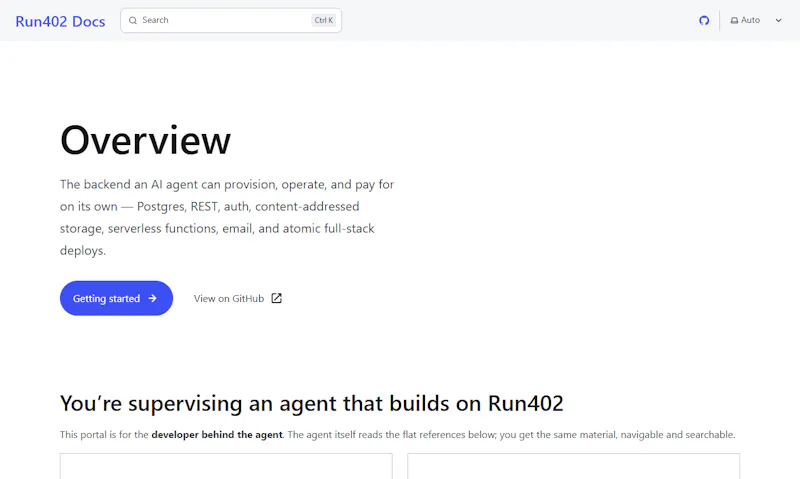The image size is (800, 479).
Task: Click the Search input field
Action: (x=231, y=20)
